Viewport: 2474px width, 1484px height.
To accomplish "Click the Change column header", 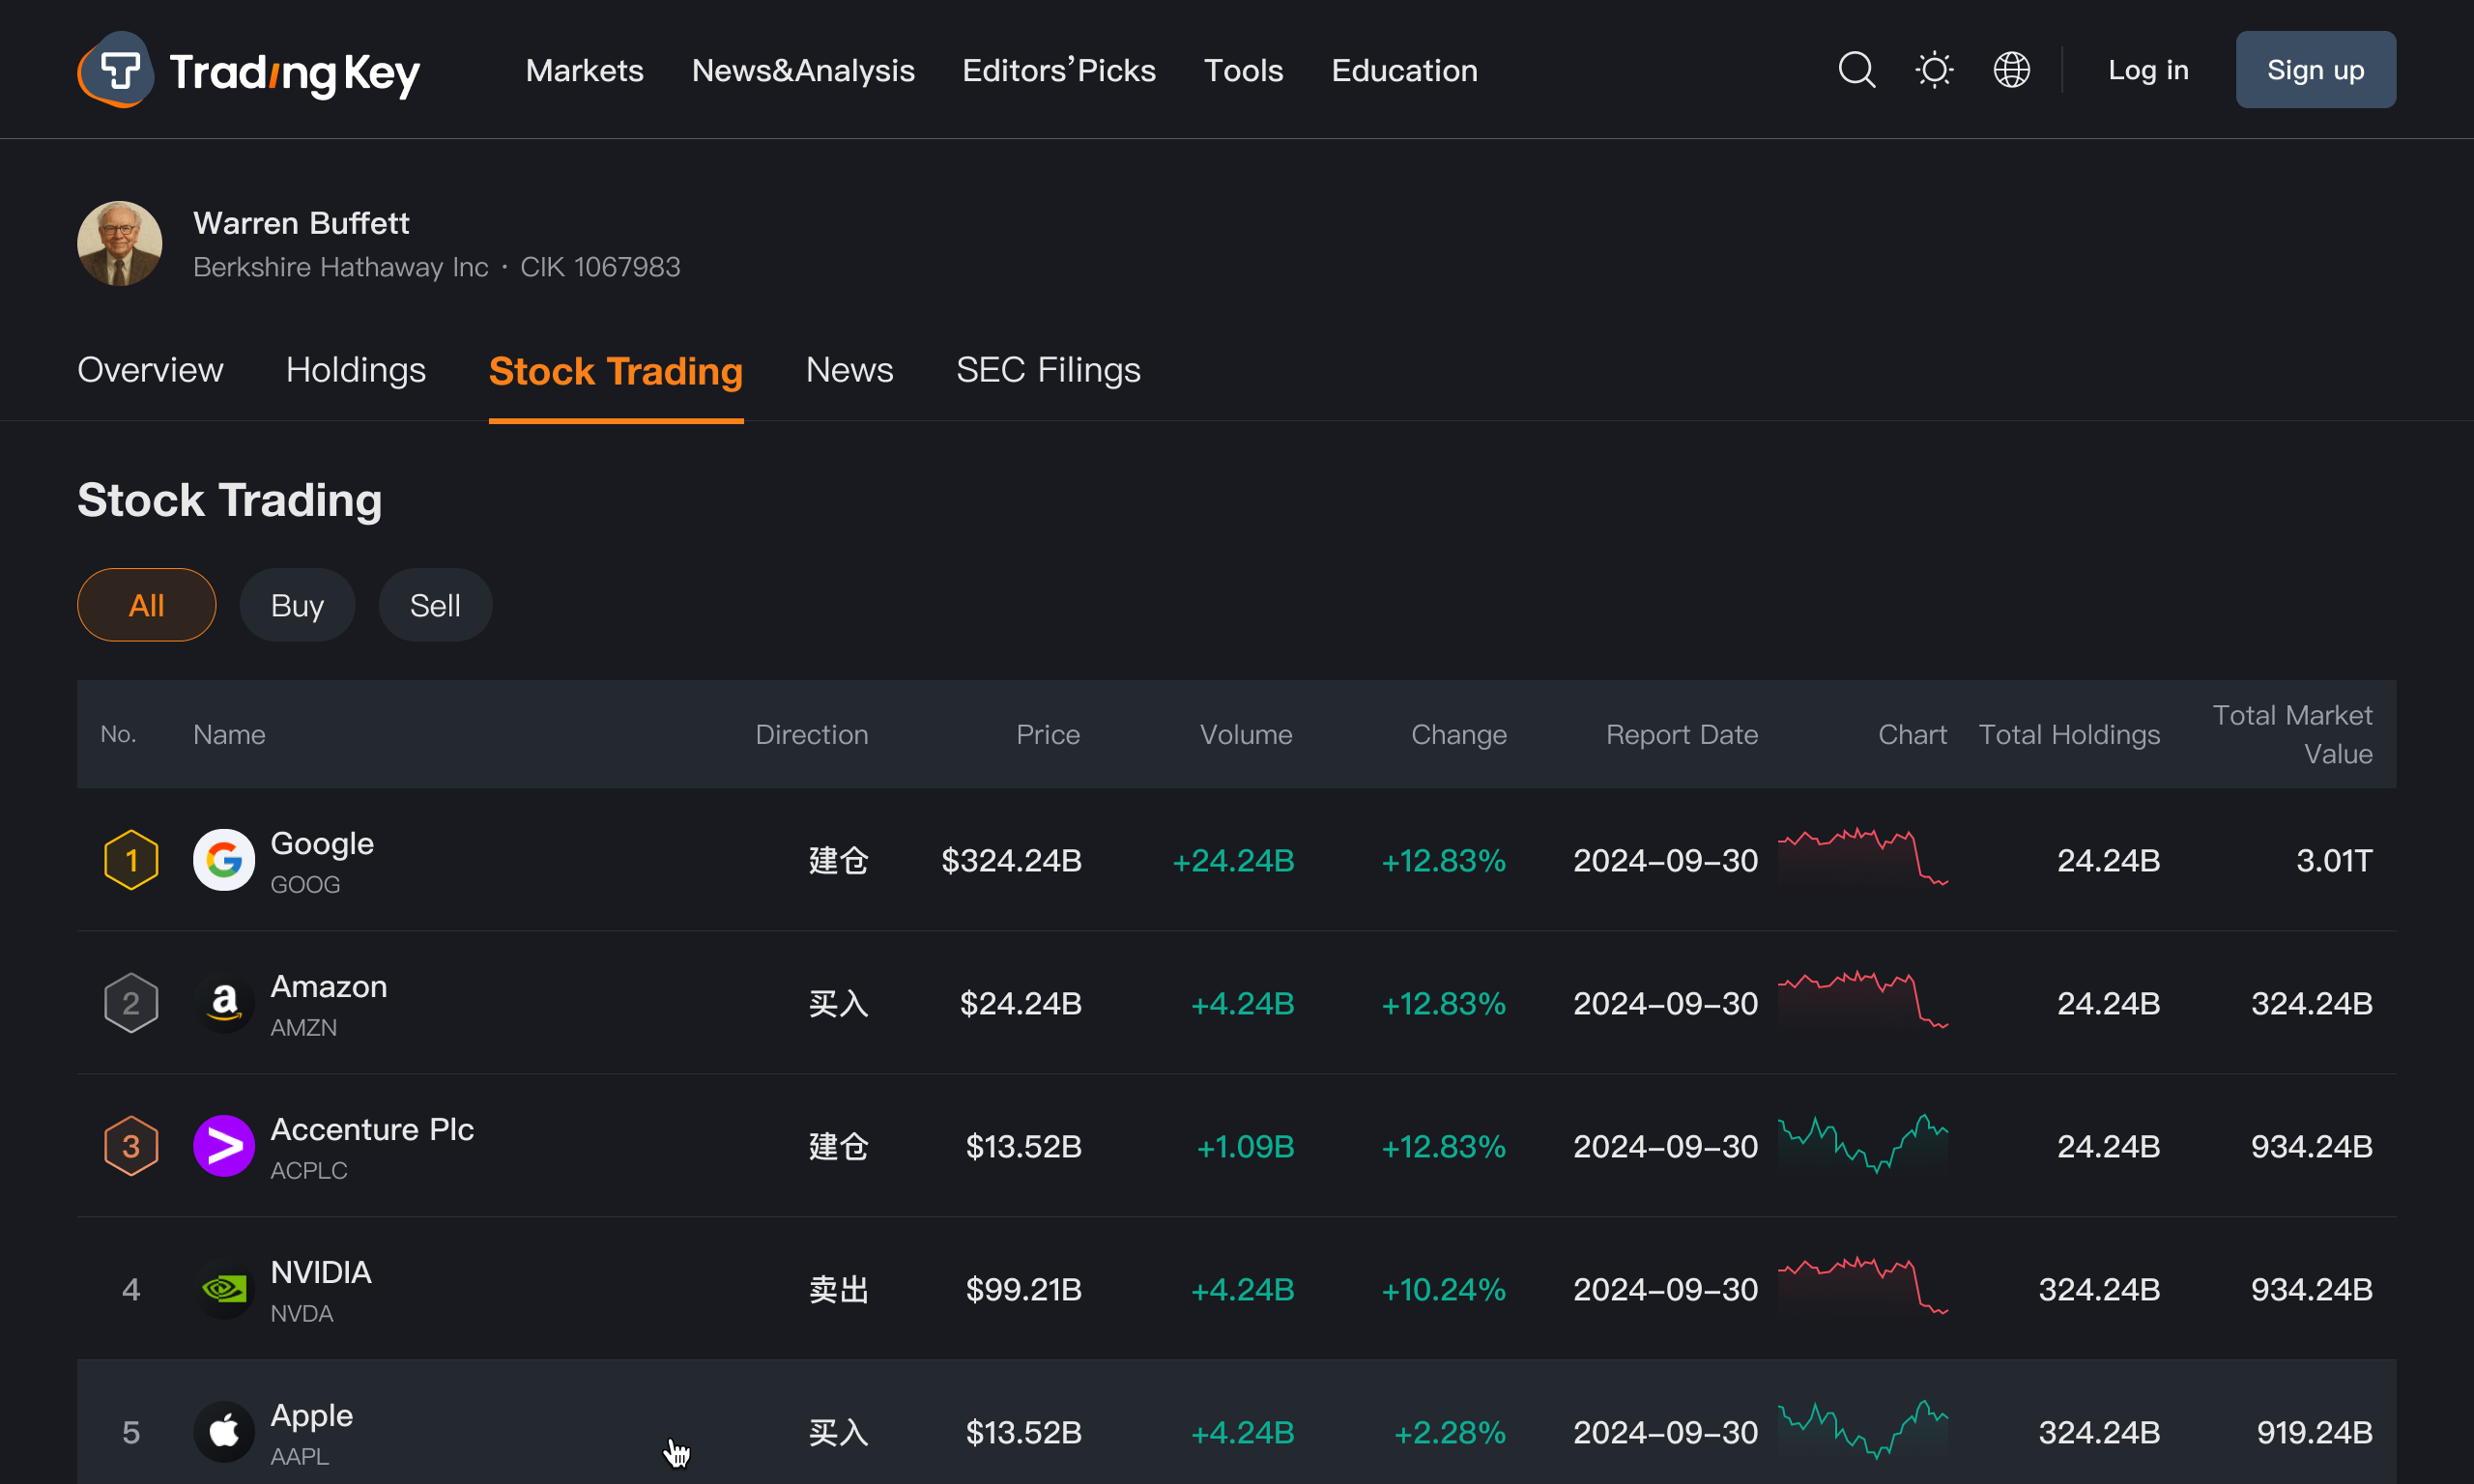I will tap(1459, 735).
